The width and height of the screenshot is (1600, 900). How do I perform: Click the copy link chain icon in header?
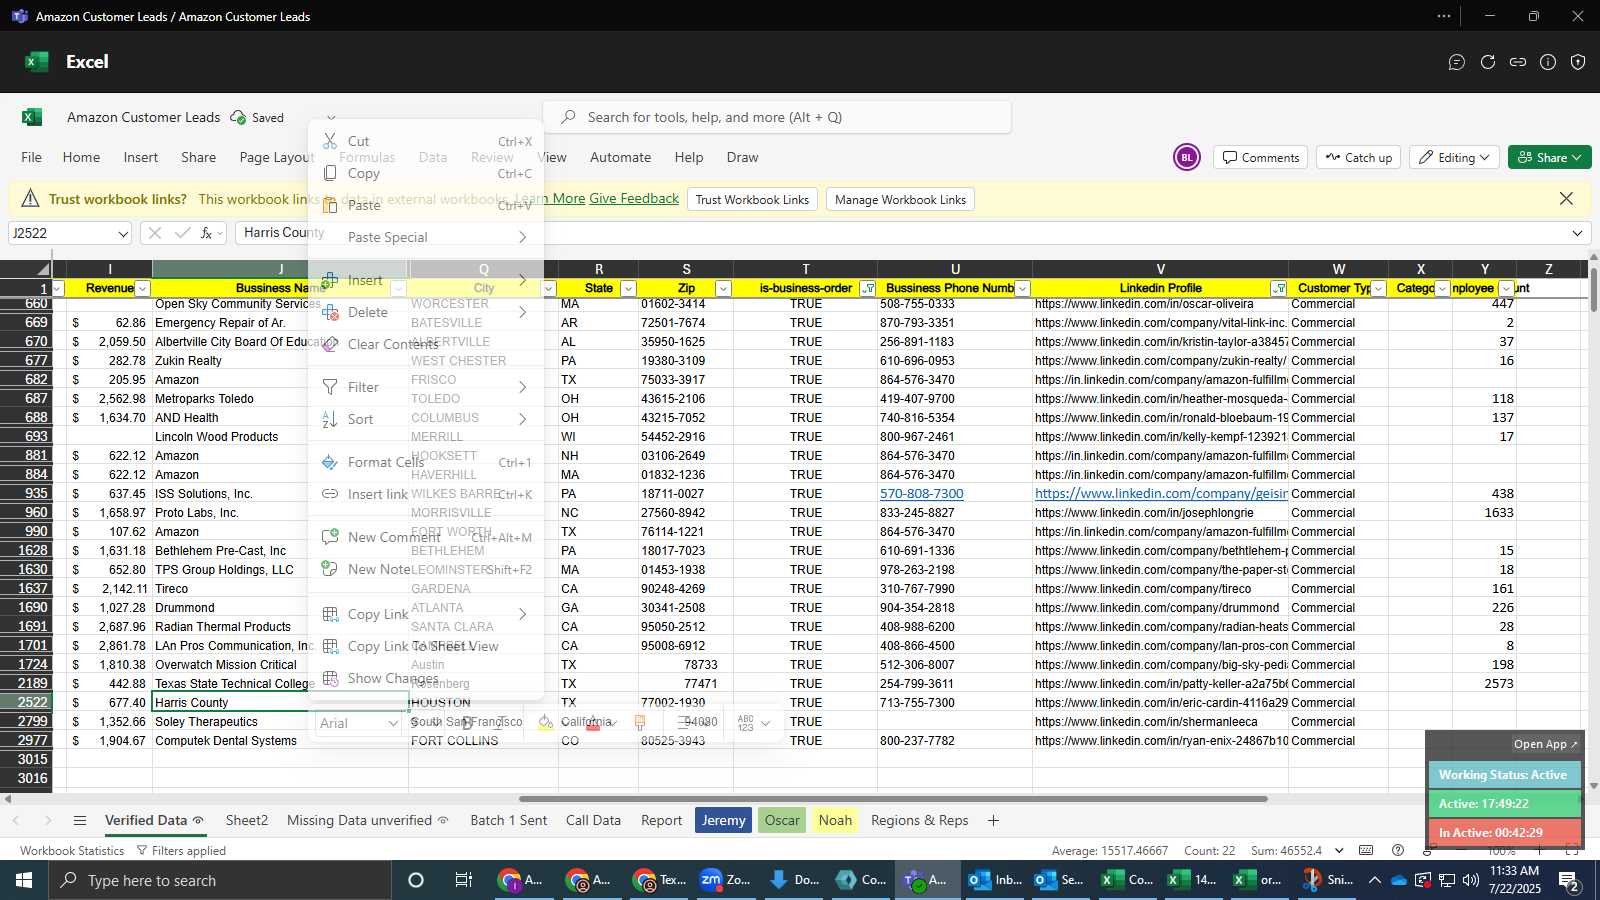(1518, 62)
